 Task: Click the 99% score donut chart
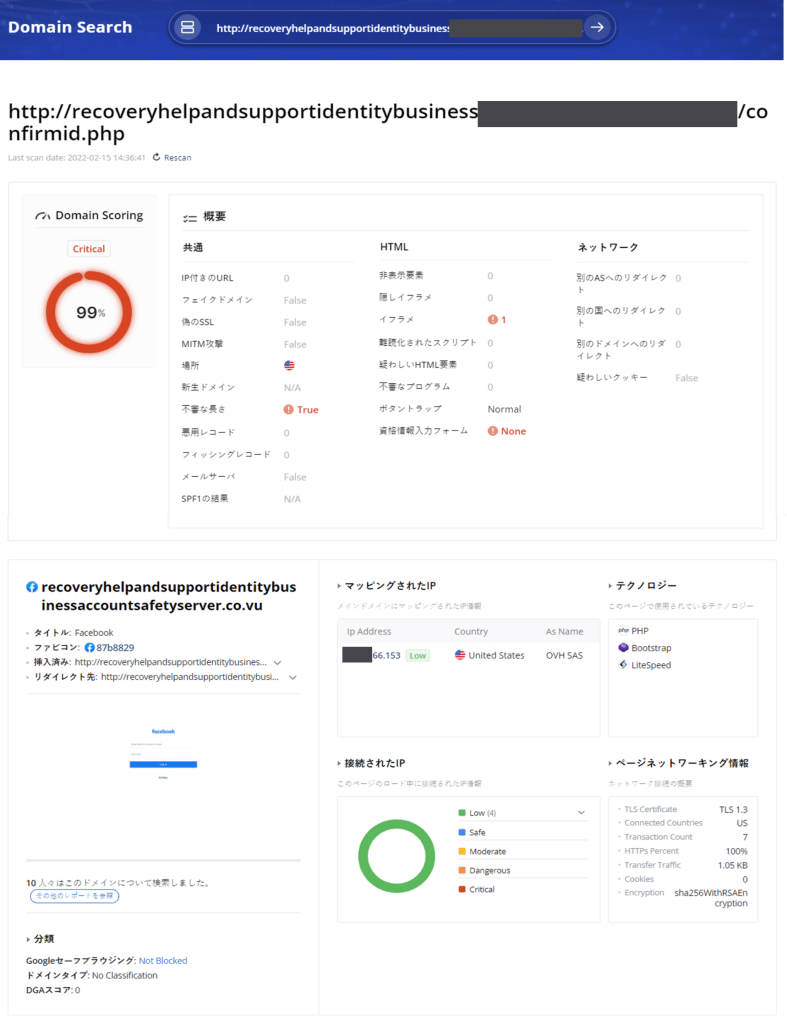coord(89,313)
